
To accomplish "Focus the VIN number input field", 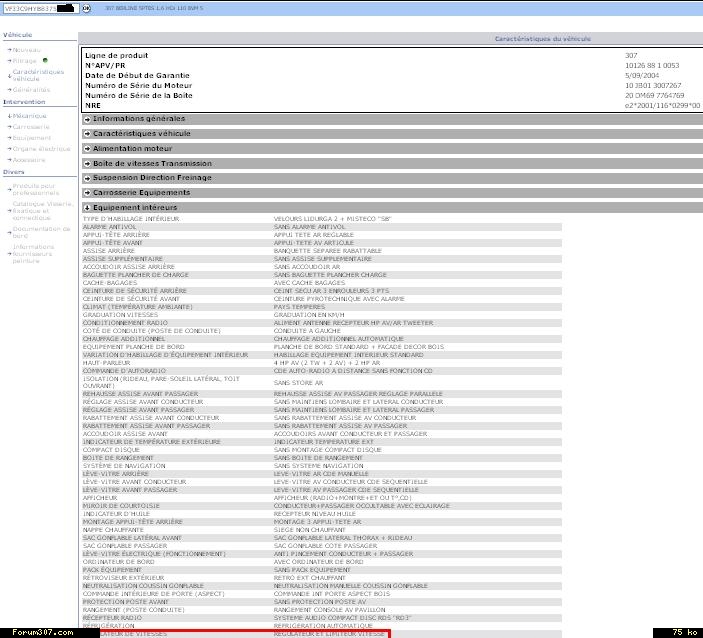I will pos(41,8).
